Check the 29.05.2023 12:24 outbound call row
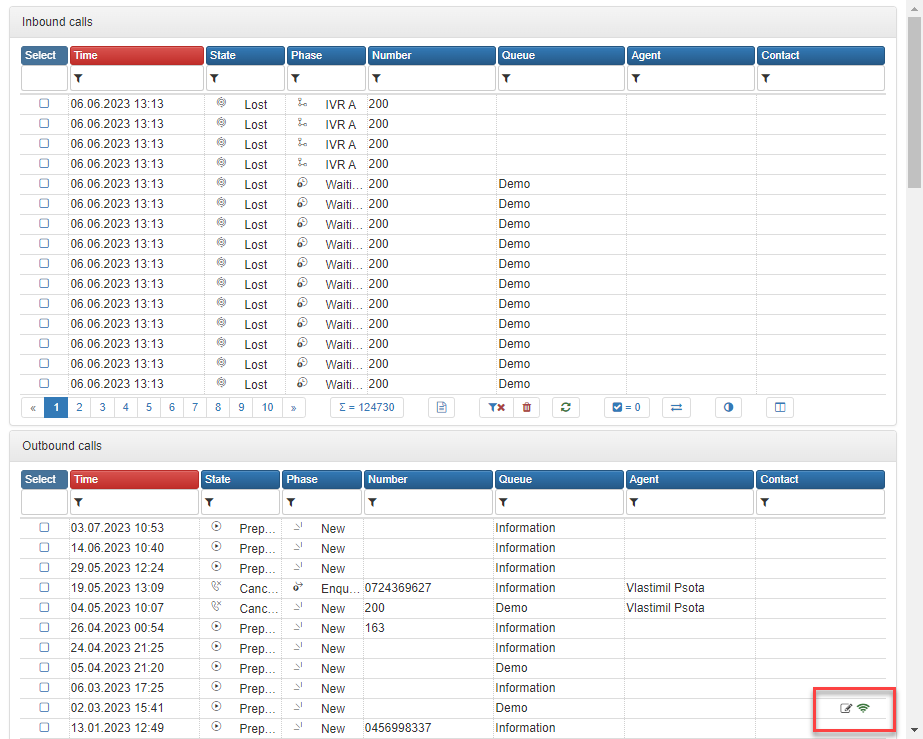 click(x=44, y=568)
